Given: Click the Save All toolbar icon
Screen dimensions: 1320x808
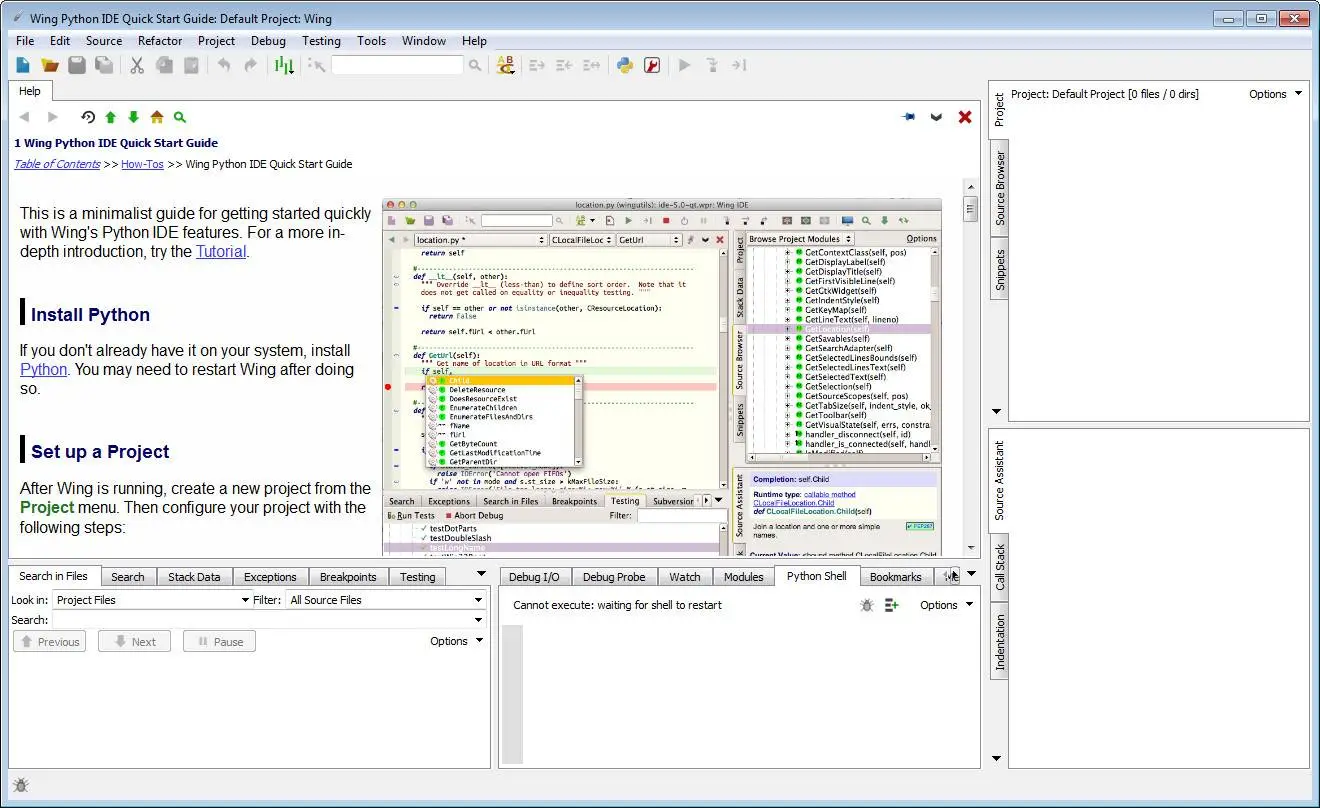Looking at the screenshot, I should 104,65.
